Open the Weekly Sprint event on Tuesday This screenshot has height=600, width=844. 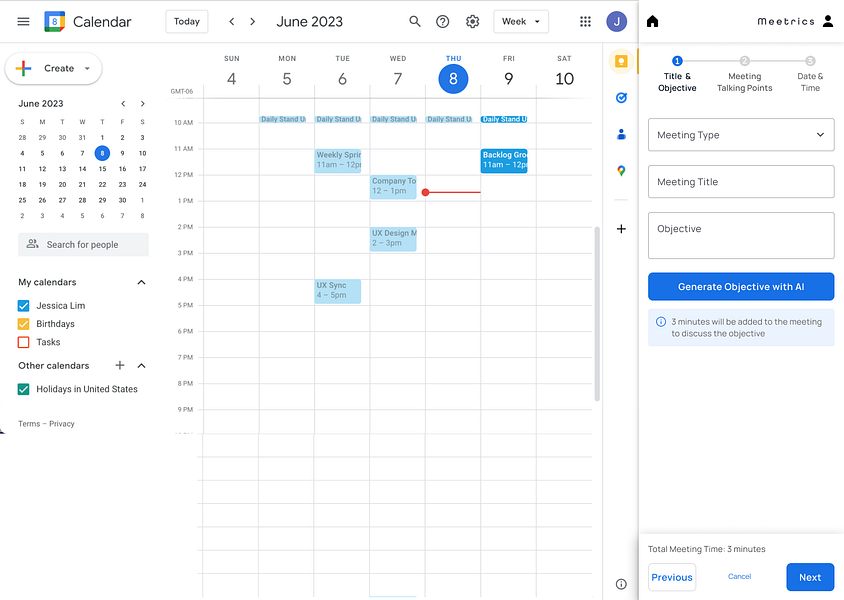pos(337,160)
